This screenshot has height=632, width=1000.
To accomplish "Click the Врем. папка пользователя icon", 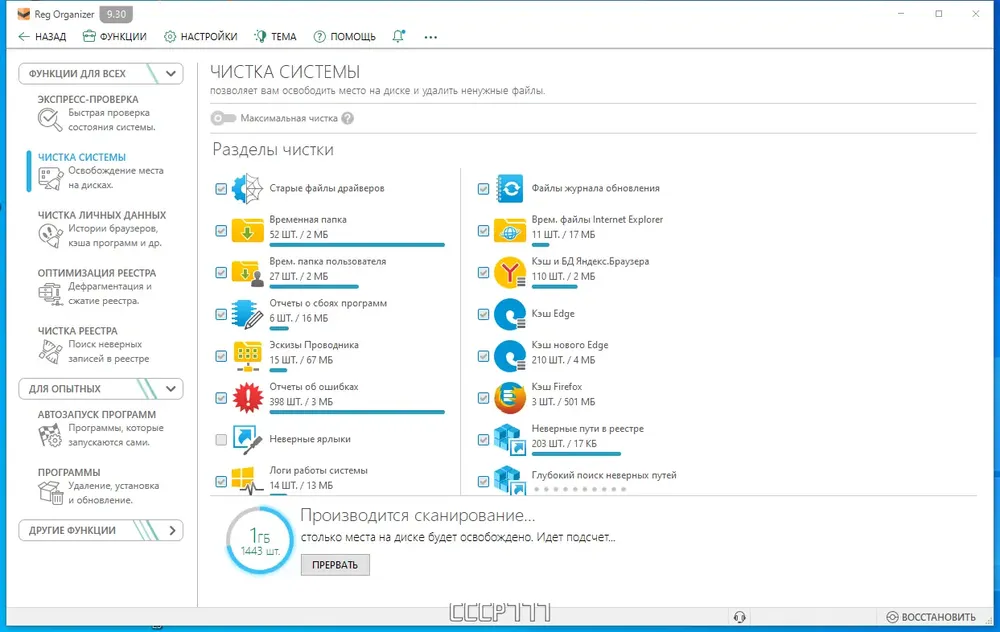I will pyautogui.click(x=247, y=272).
